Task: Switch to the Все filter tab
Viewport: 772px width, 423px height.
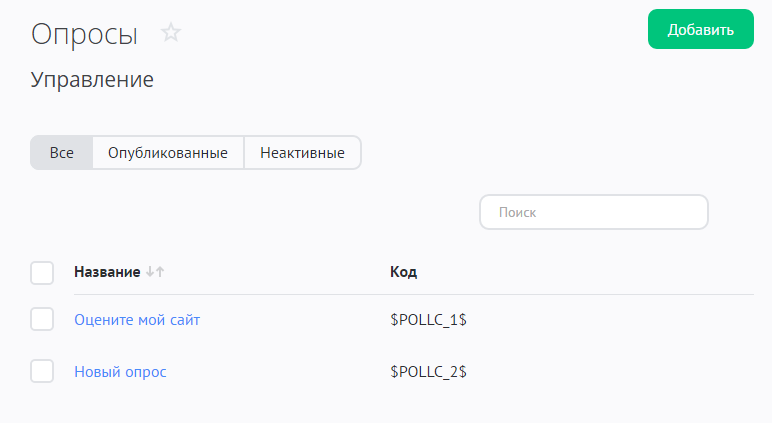Action: 62,153
